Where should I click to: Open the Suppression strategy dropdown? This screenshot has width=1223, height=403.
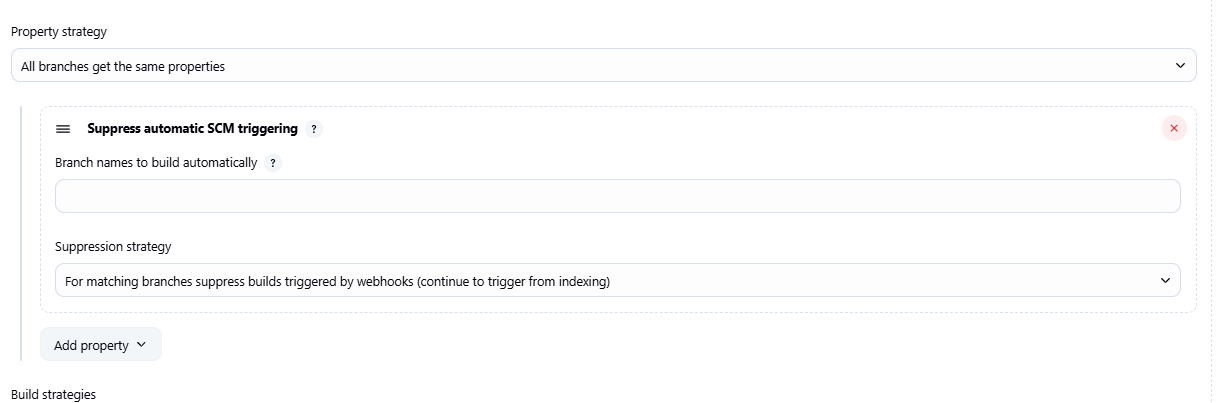[x=617, y=281]
